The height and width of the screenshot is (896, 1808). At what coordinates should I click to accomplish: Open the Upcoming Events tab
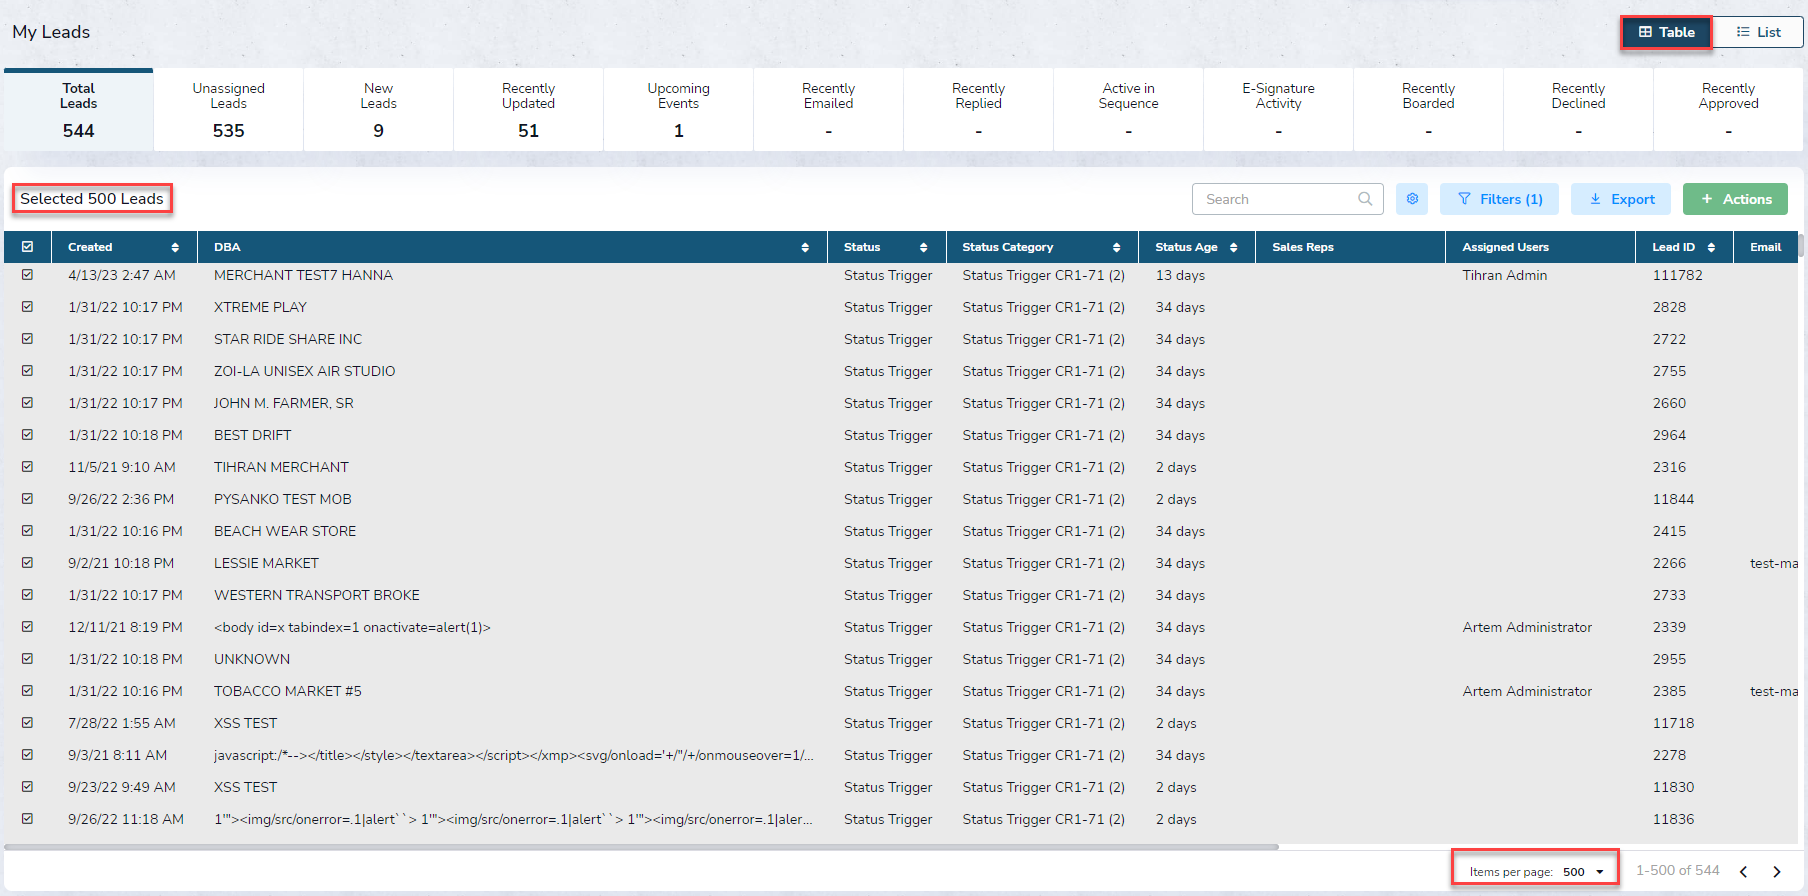click(679, 110)
